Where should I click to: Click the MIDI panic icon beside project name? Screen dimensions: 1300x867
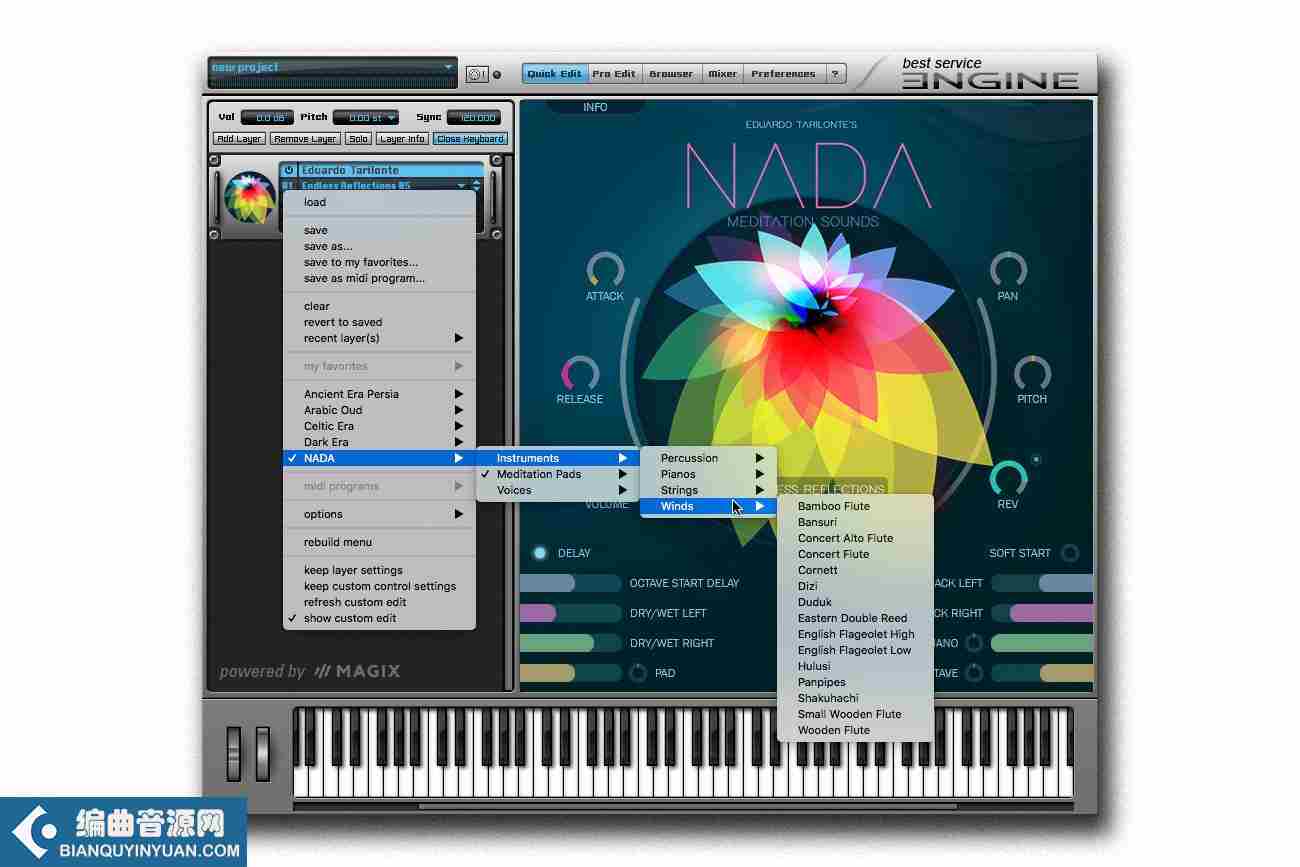point(477,74)
